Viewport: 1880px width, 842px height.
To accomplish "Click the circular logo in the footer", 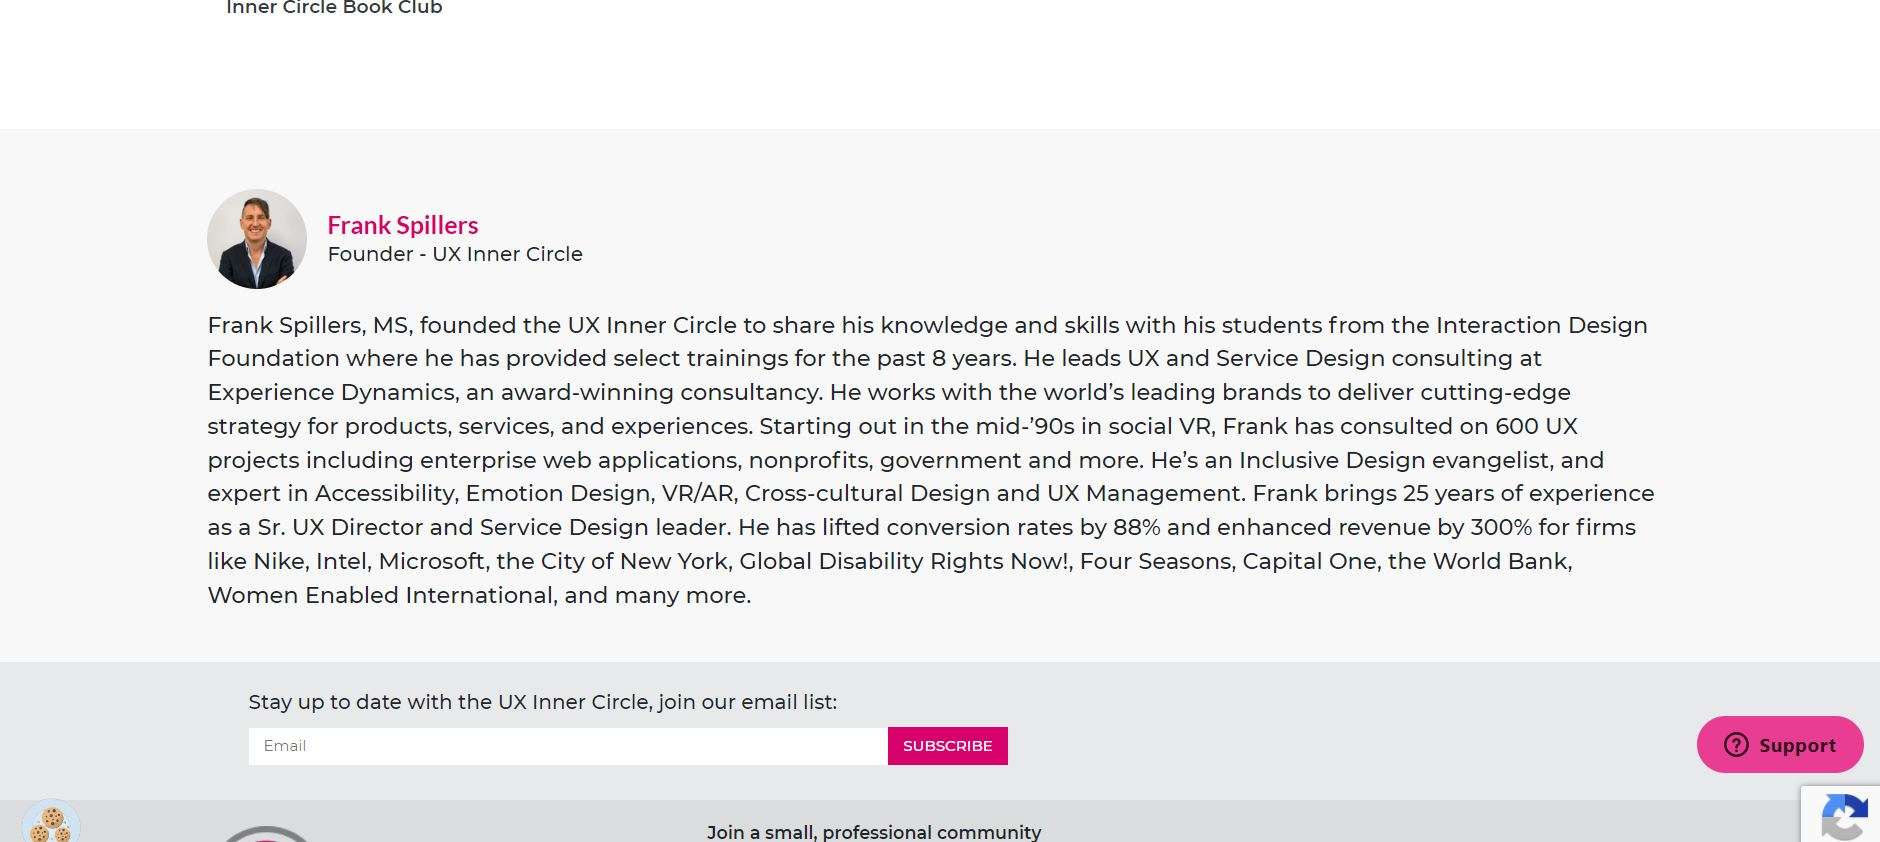I will point(265,835).
